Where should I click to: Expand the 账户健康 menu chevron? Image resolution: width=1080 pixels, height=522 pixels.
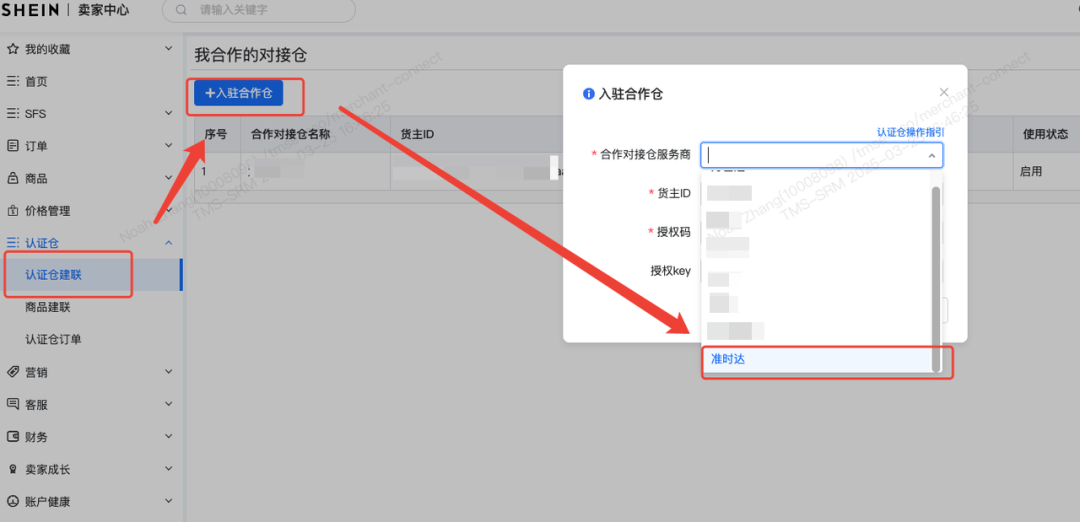coord(169,502)
